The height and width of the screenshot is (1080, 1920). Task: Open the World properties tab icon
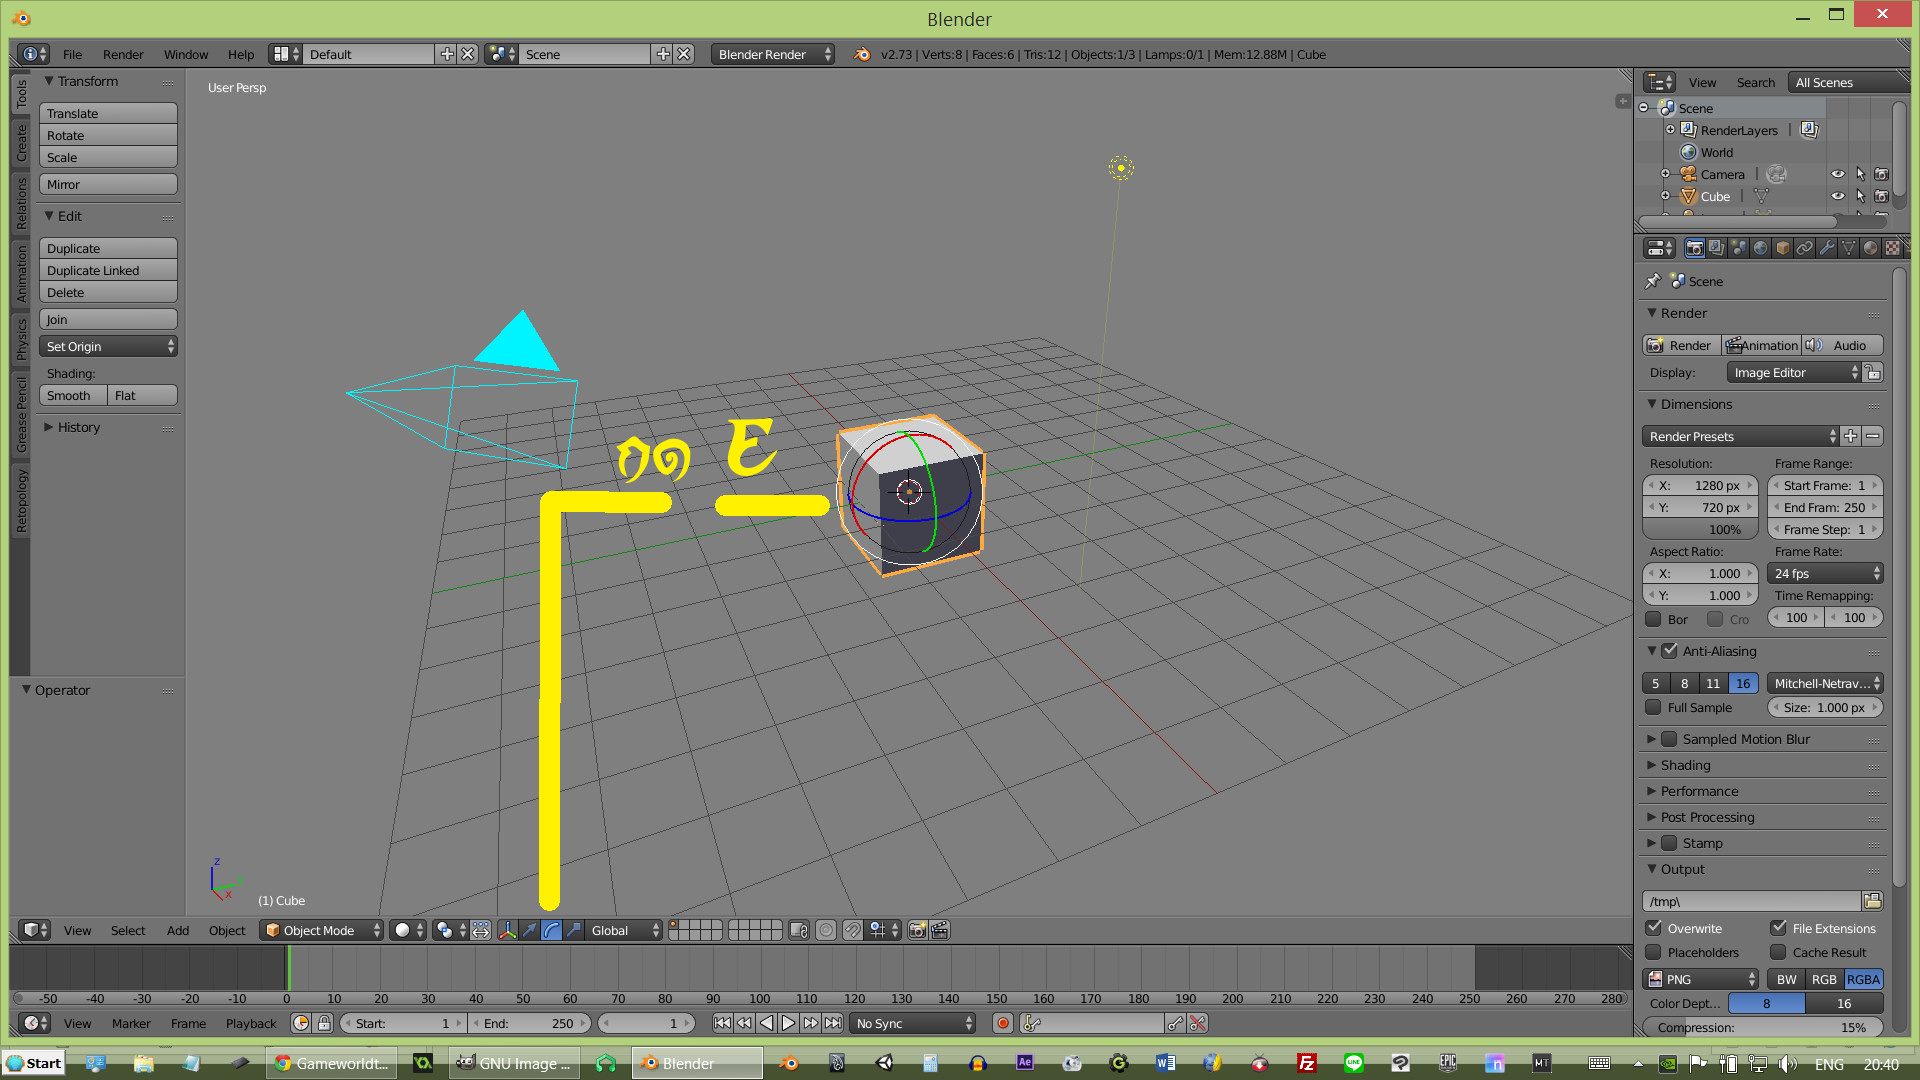[x=1761, y=248]
